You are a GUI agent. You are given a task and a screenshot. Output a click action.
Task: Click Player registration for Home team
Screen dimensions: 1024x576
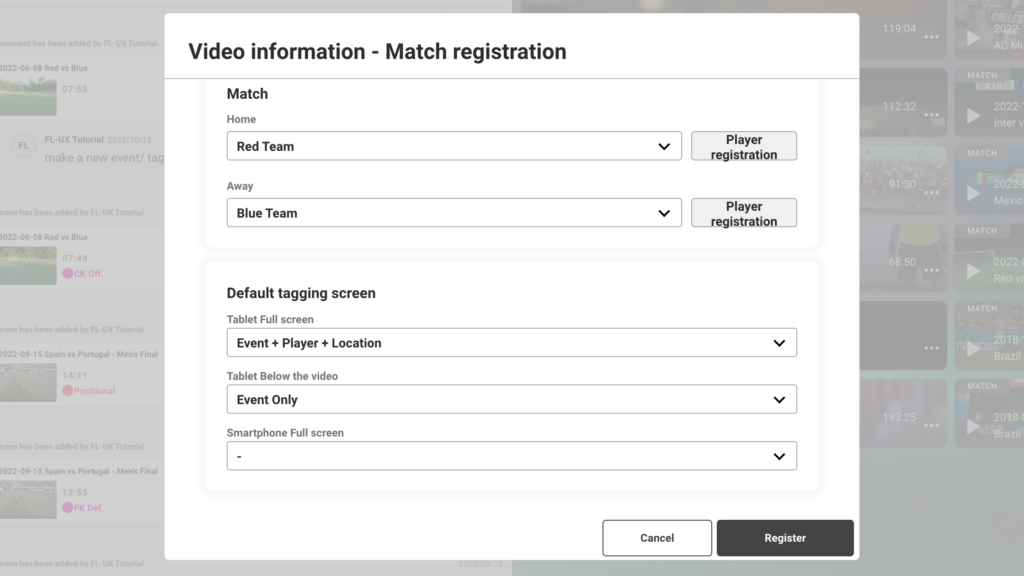744,146
